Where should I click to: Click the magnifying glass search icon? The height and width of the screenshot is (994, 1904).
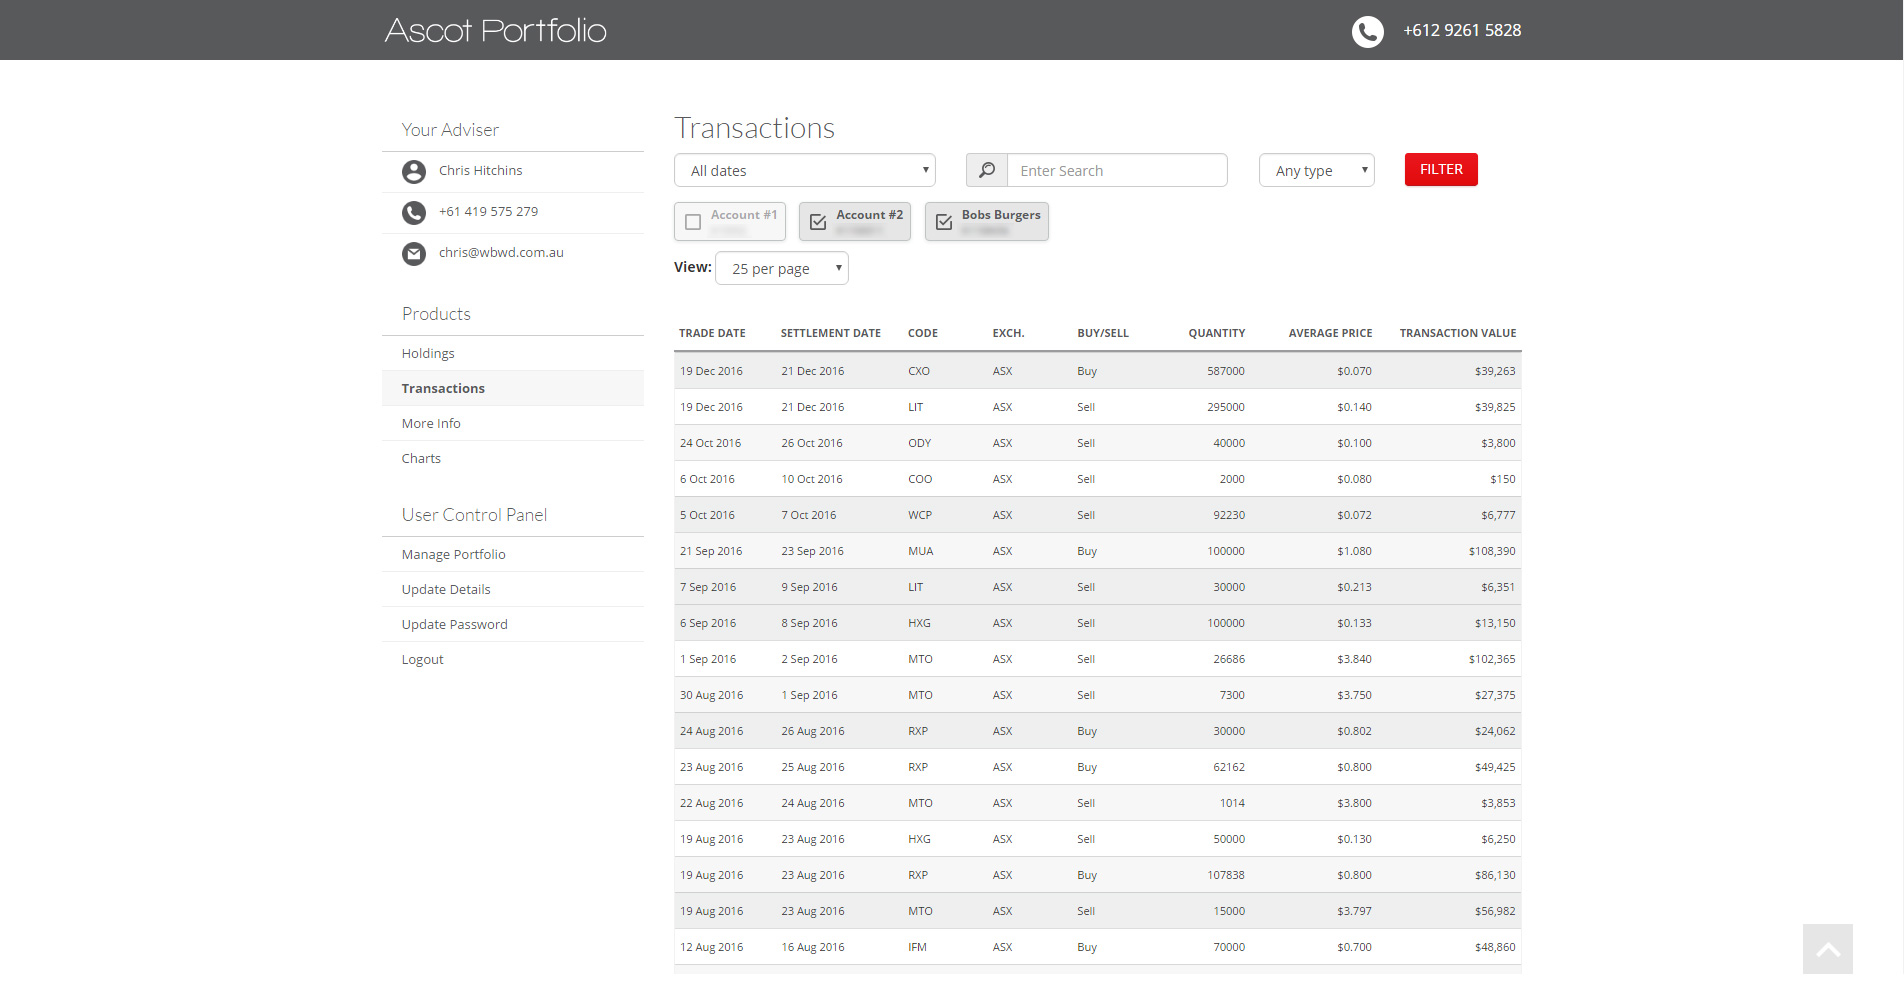[x=986, y=170]
